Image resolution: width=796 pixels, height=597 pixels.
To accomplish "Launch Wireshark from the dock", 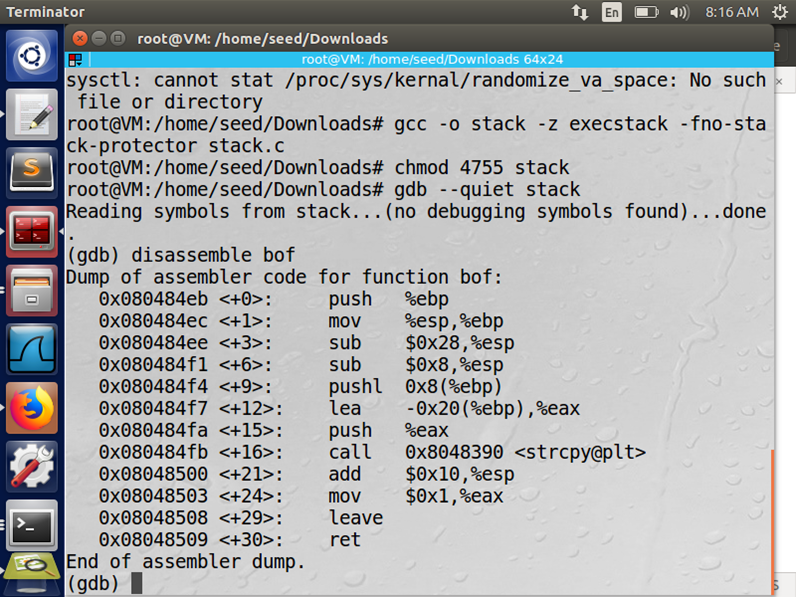I will [31, 349].
